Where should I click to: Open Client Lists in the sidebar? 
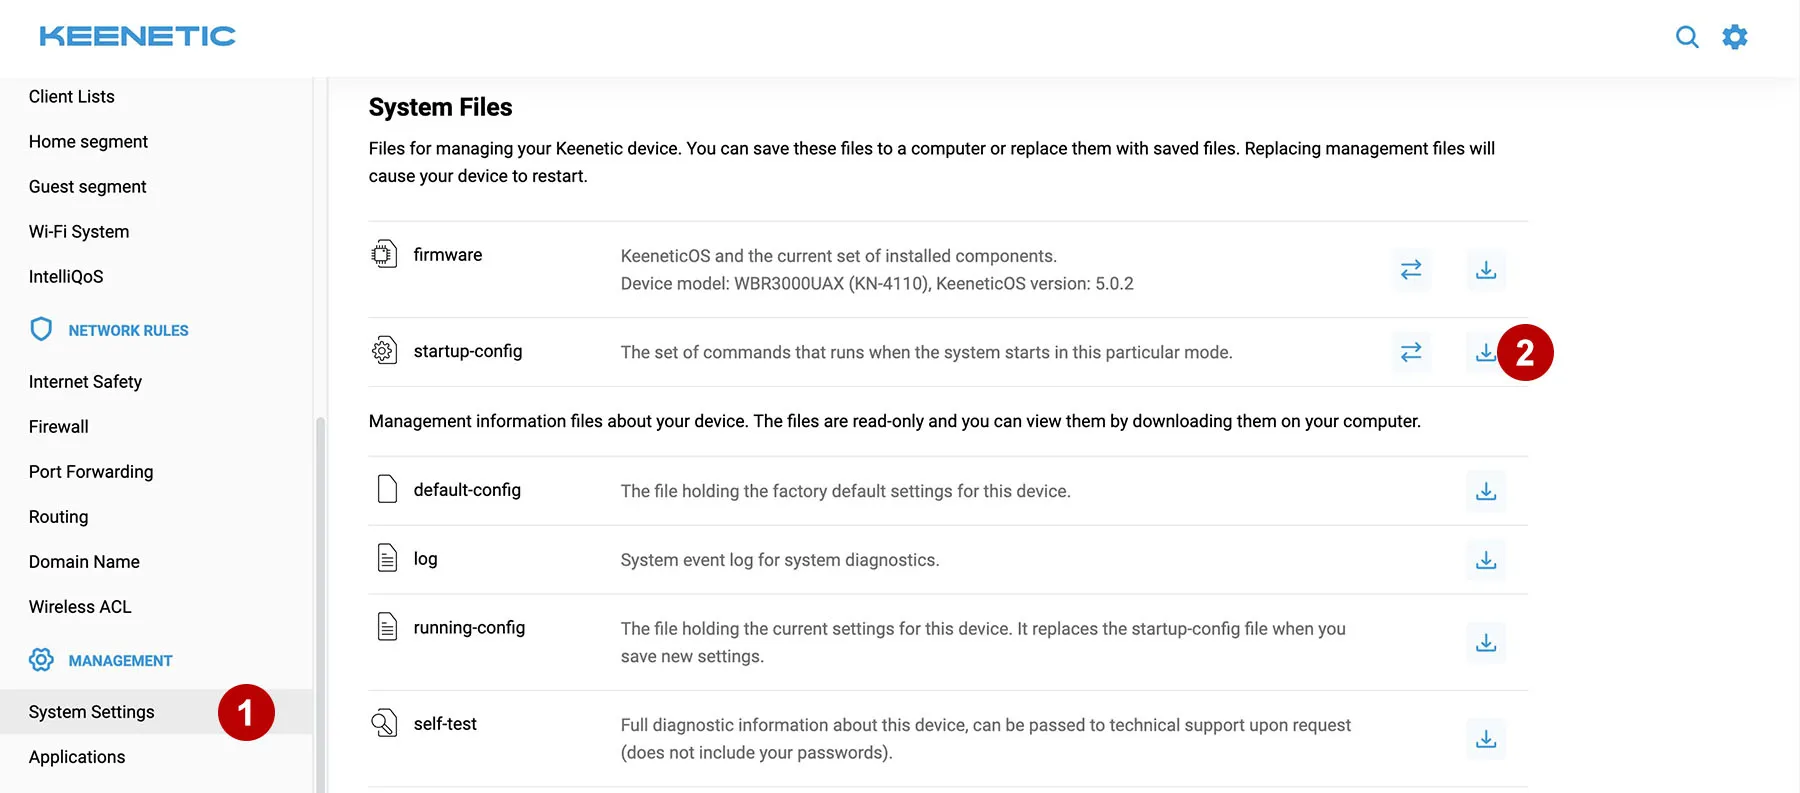tap(72, 97)
